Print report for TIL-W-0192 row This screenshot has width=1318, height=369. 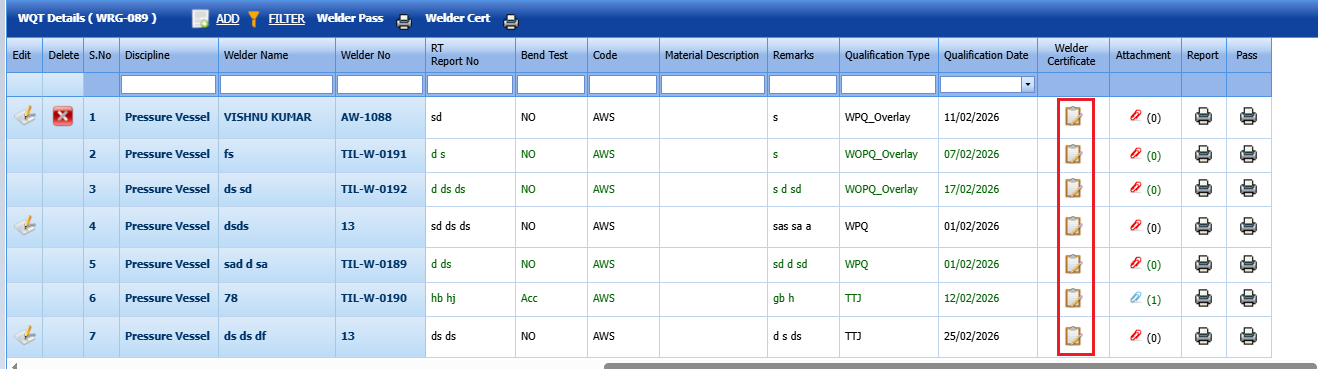coord(1204,188)
